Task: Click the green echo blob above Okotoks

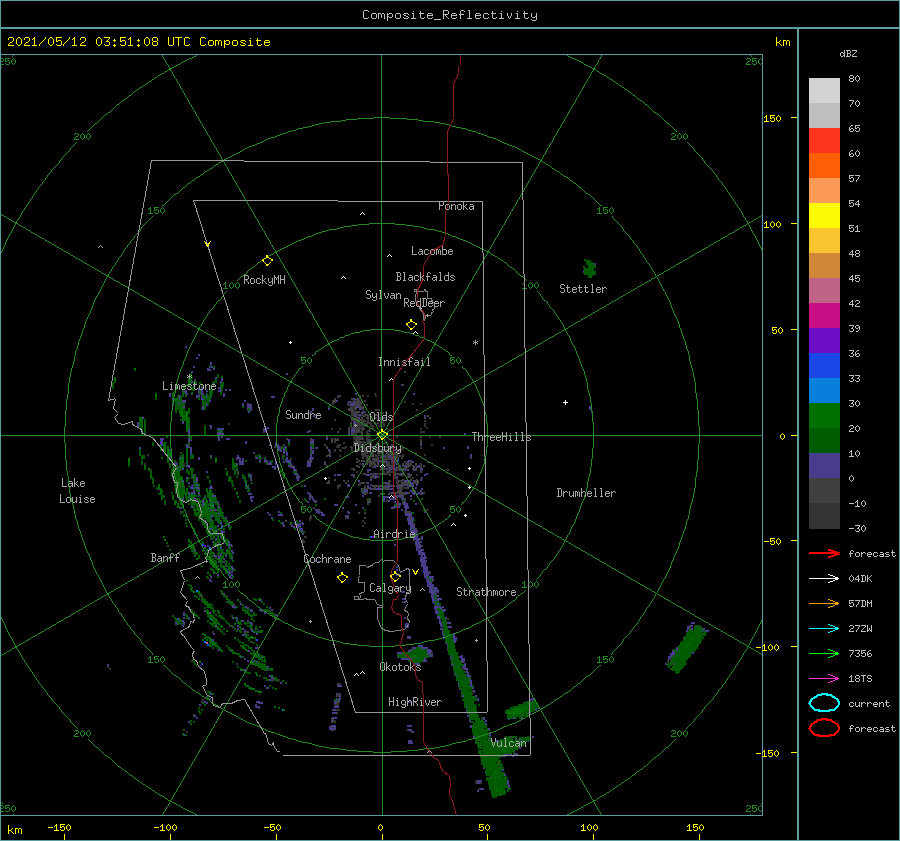Action: [414, 653]
